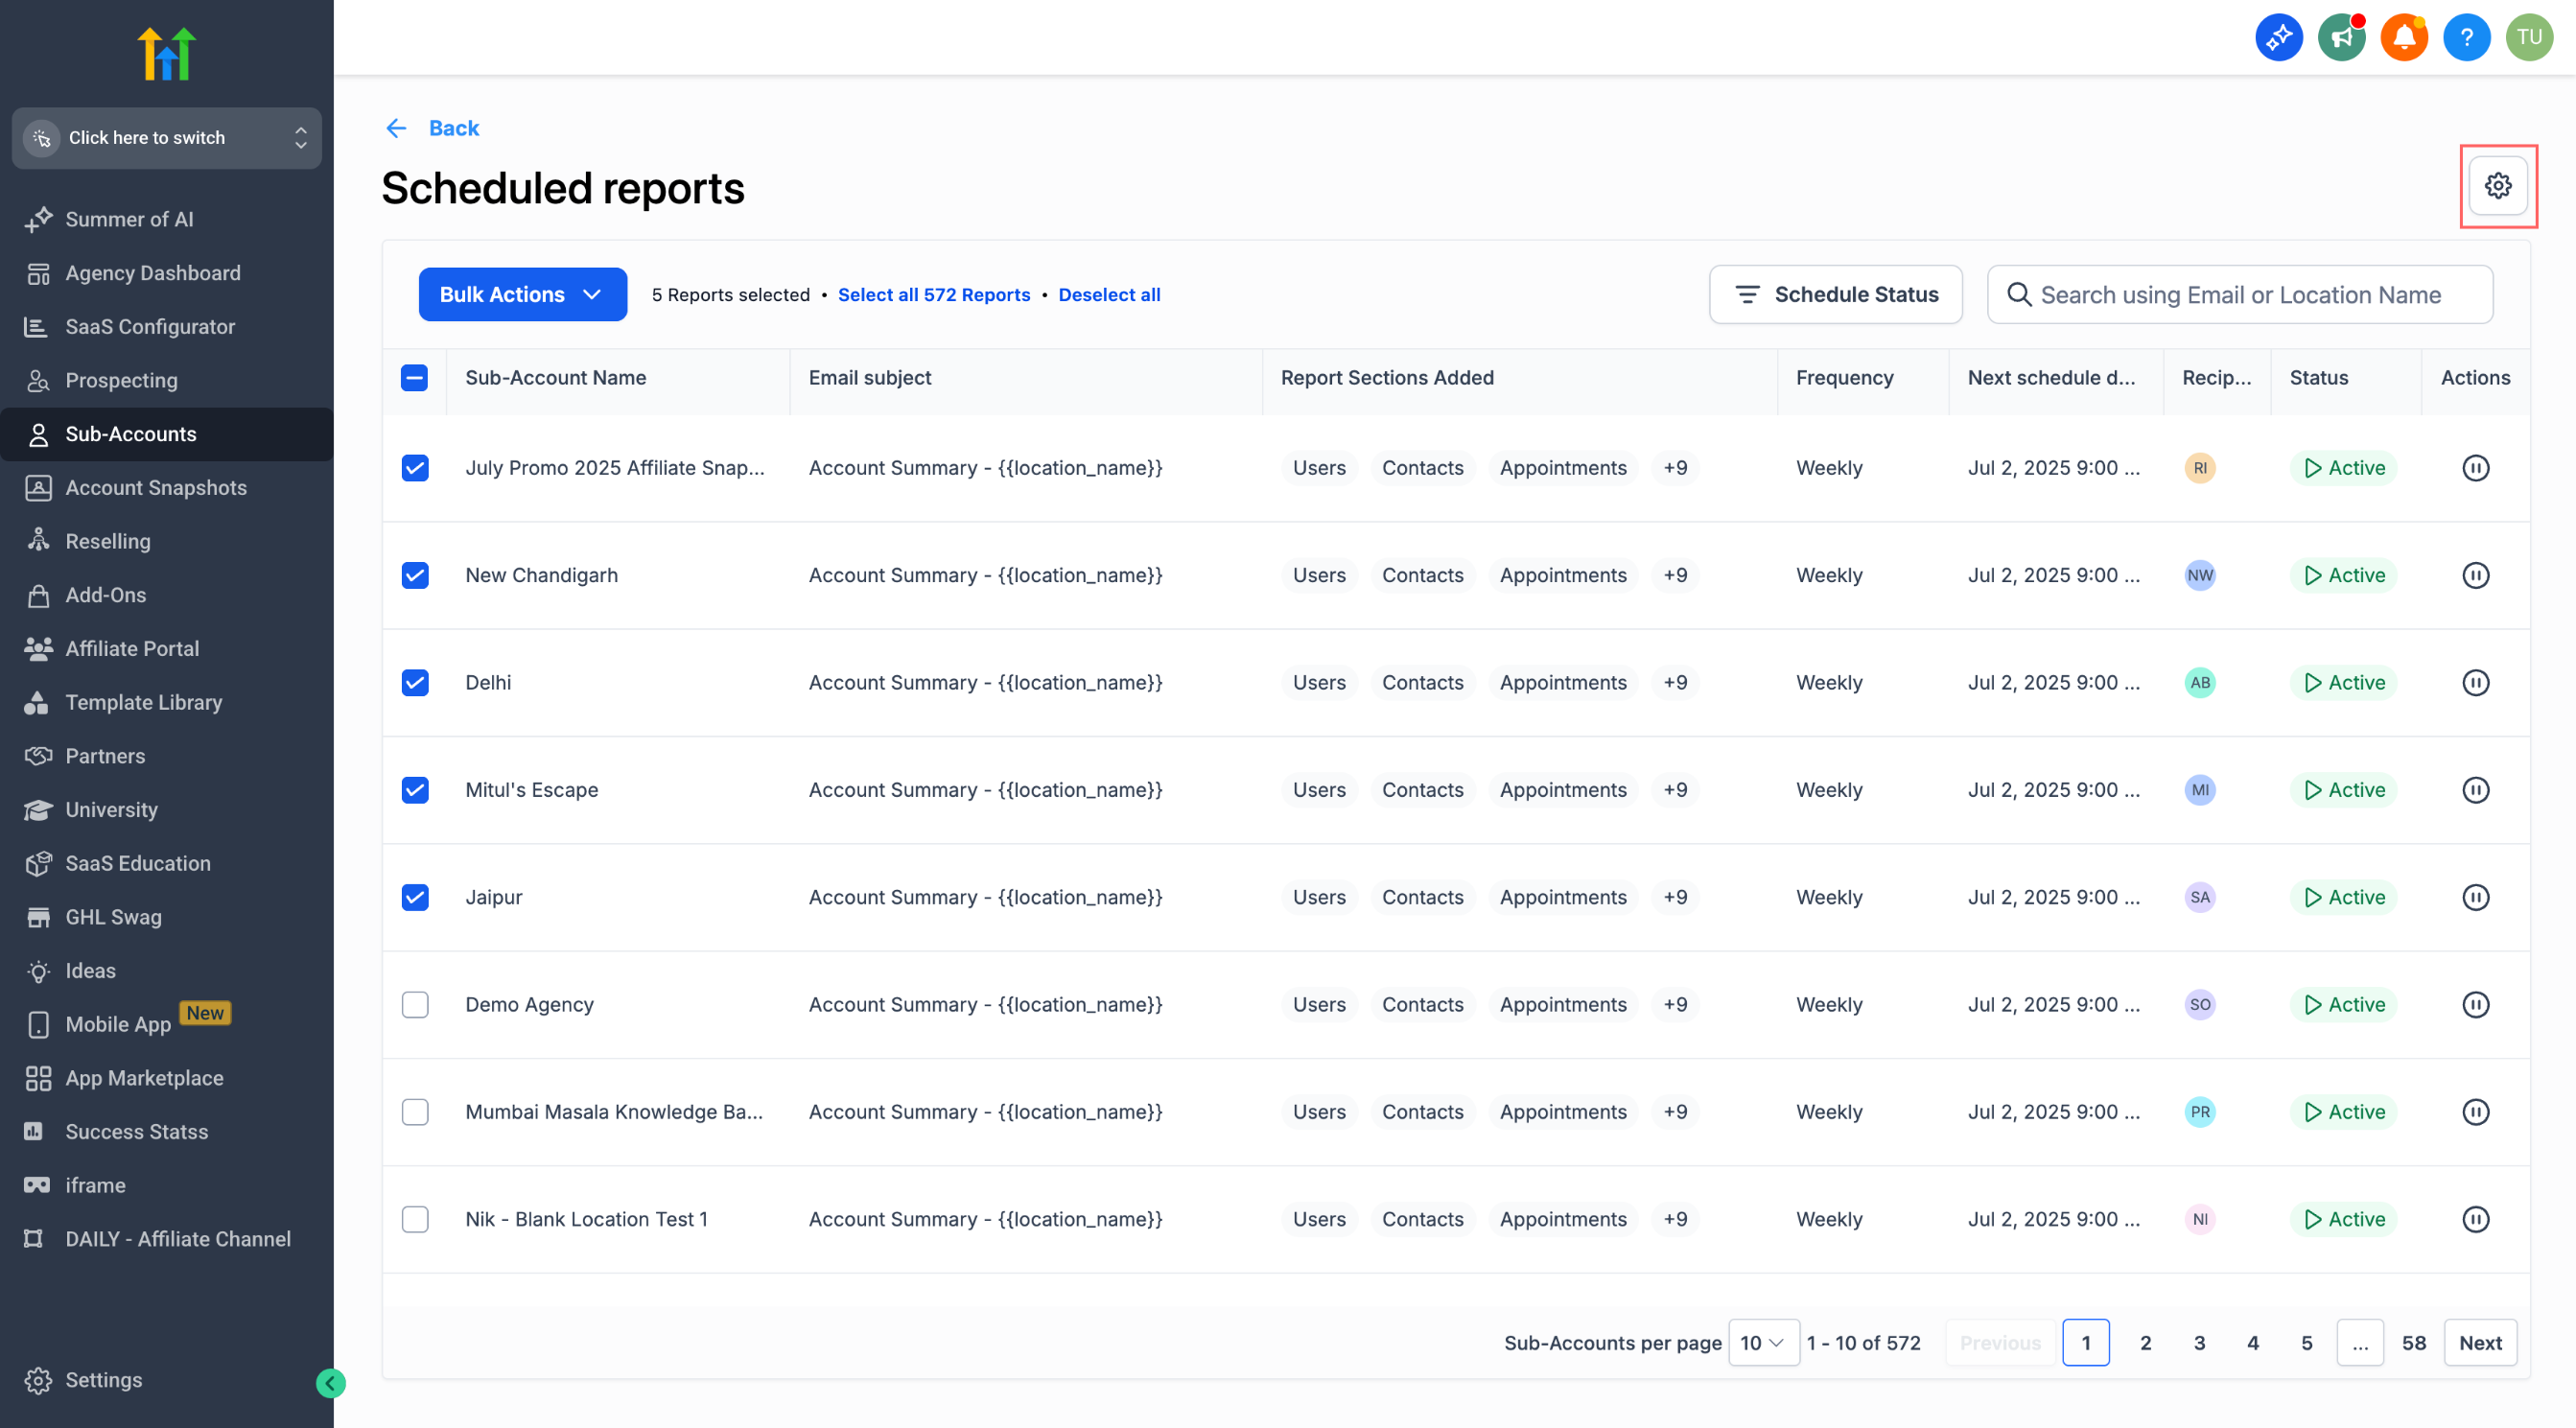2576x1428 pixels.
Task: Click the blue help question mark icon
Action: (x=2466, y=38)
